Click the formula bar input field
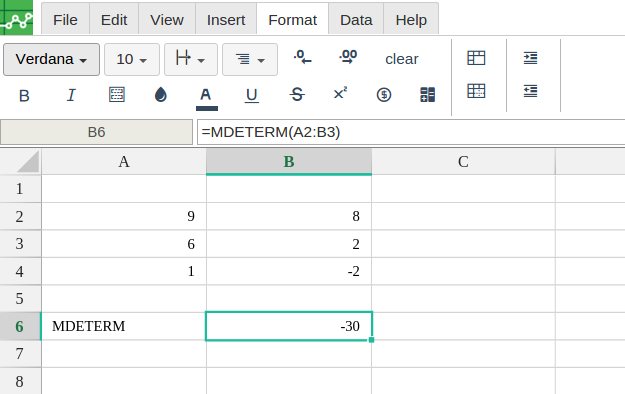 coord(411,132)
